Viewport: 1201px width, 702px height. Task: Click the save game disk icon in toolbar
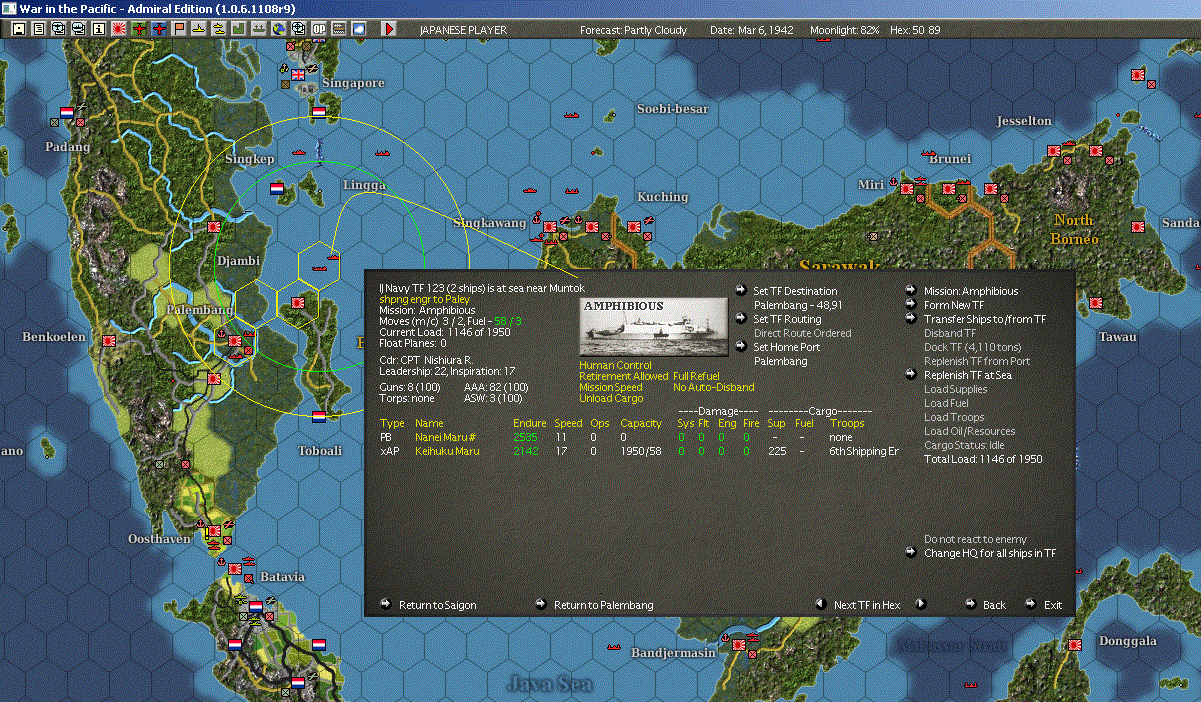click(18, 29)
